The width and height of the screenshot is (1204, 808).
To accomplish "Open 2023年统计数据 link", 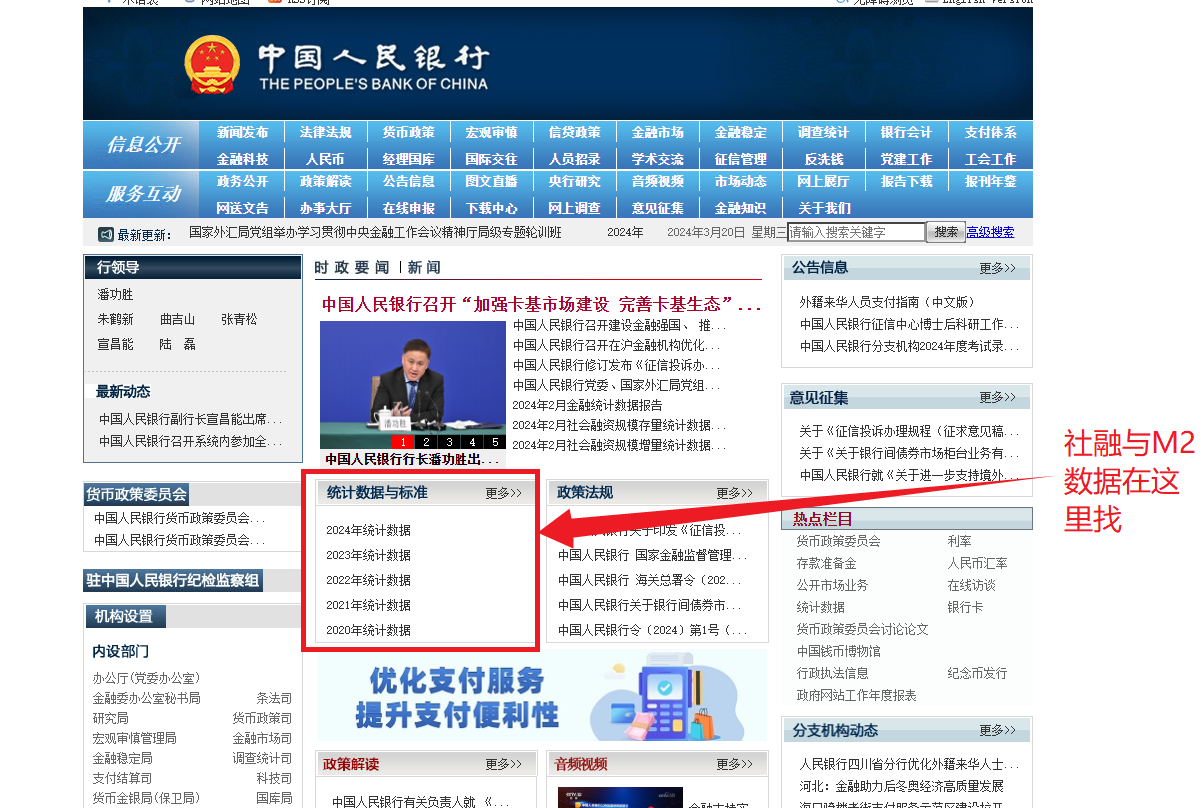I will coord(368,555).
